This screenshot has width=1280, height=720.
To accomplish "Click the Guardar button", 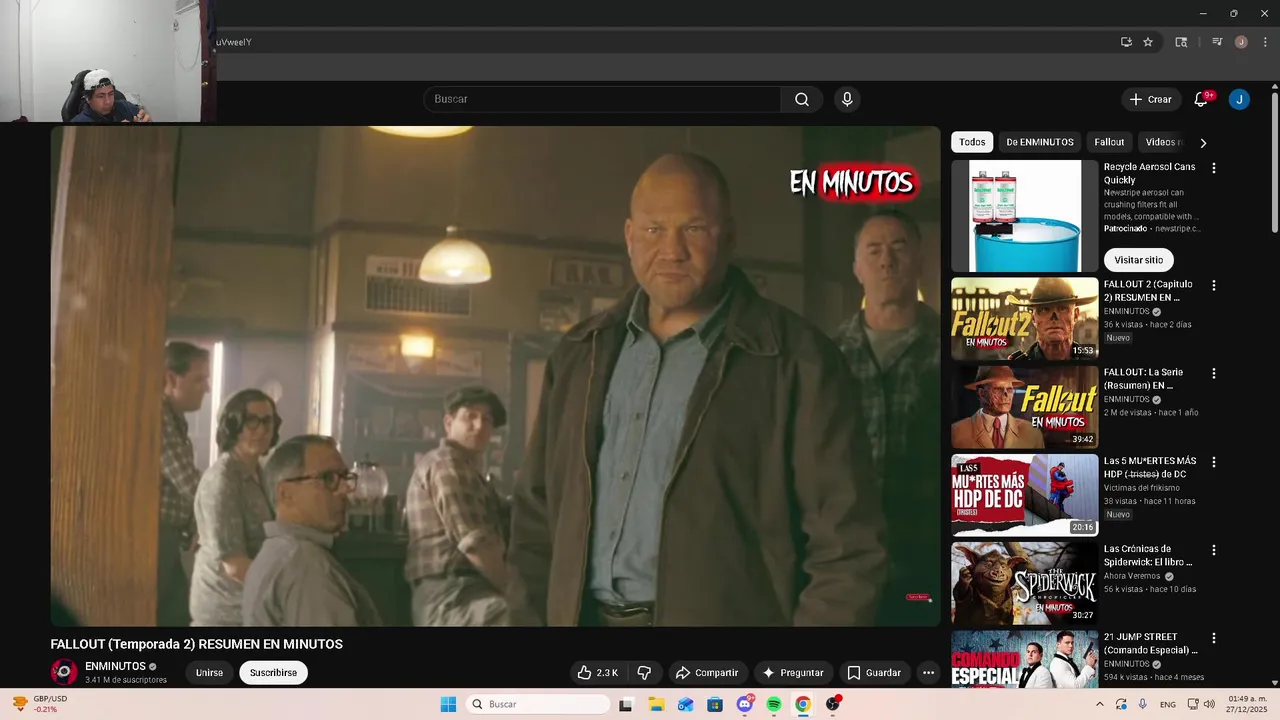I will point(874,673).
